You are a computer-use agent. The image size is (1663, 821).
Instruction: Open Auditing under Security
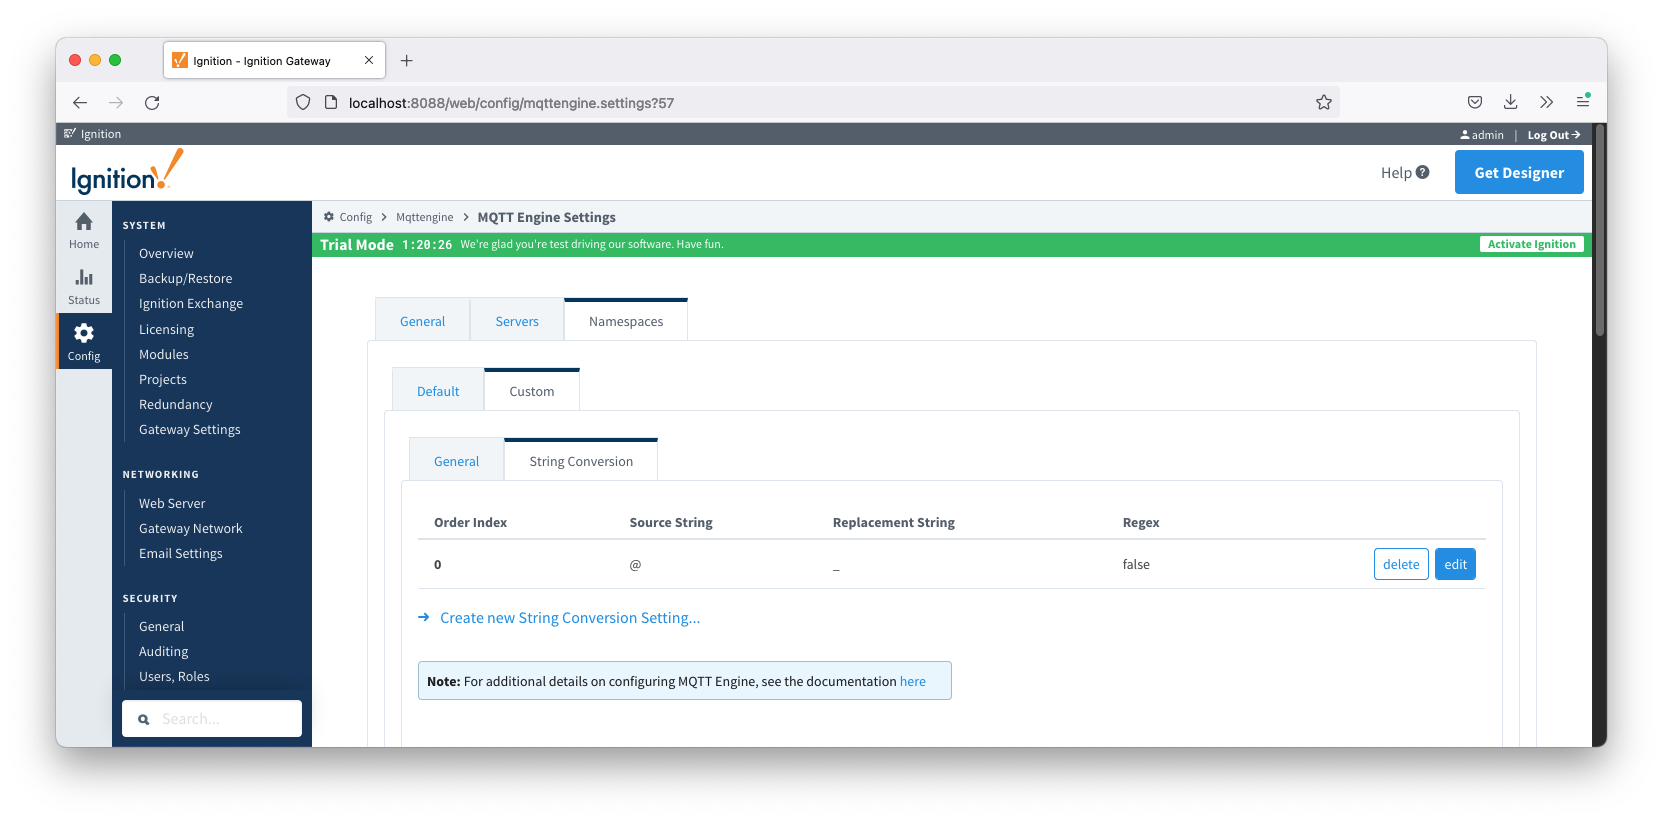(x=164, y=651)
